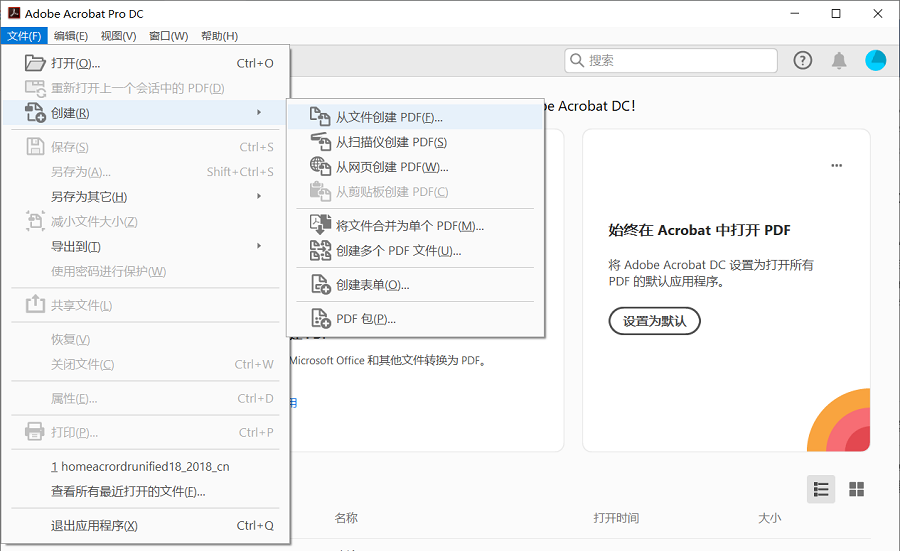
Task: Choose 打开(O)... from the File menu
Action: point(146,63)
